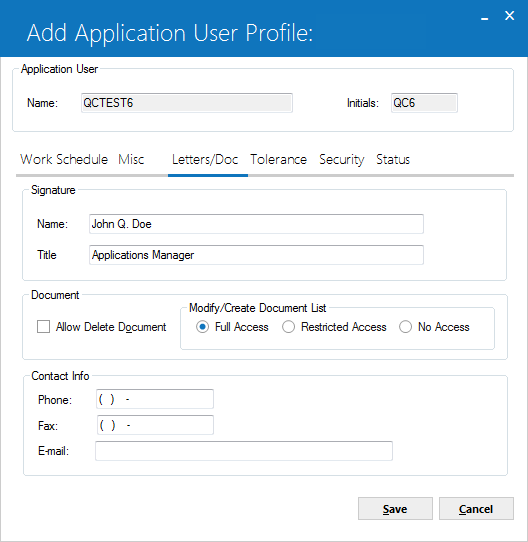Select the Full Access radio option

(x=202, y=327)
